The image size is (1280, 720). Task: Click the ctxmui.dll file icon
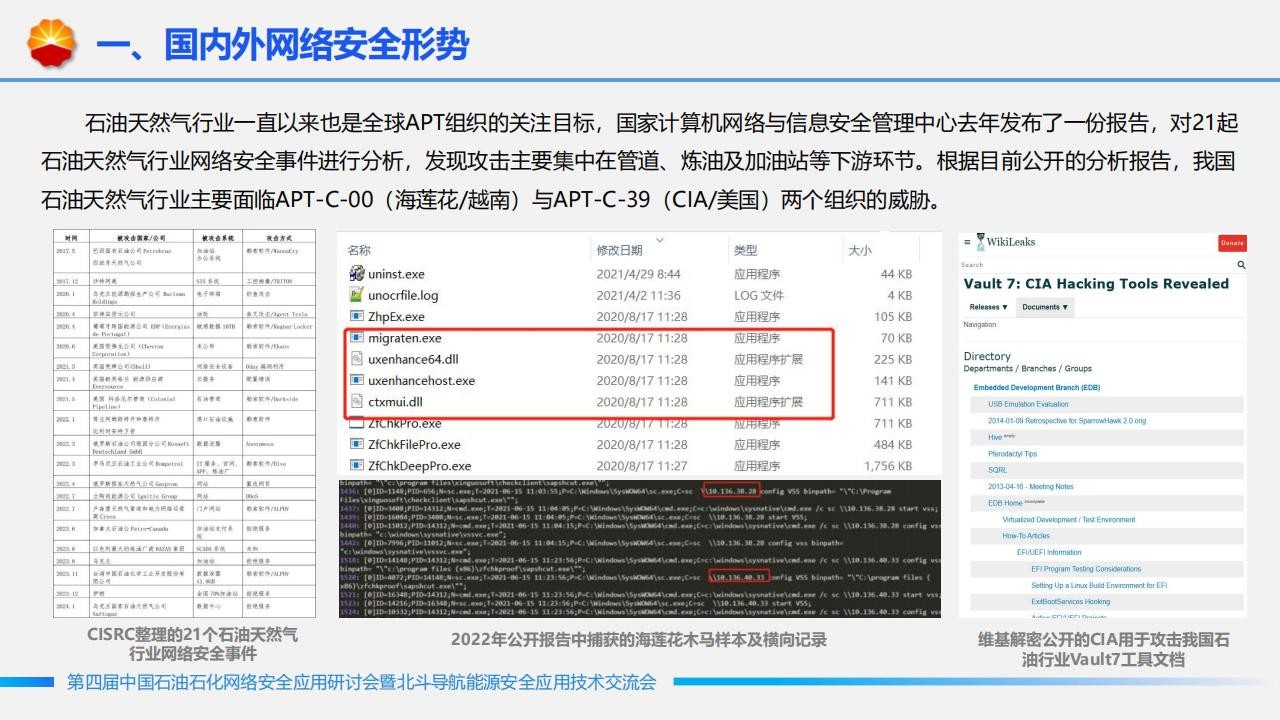pyautogui.click(x=357, y=402)
